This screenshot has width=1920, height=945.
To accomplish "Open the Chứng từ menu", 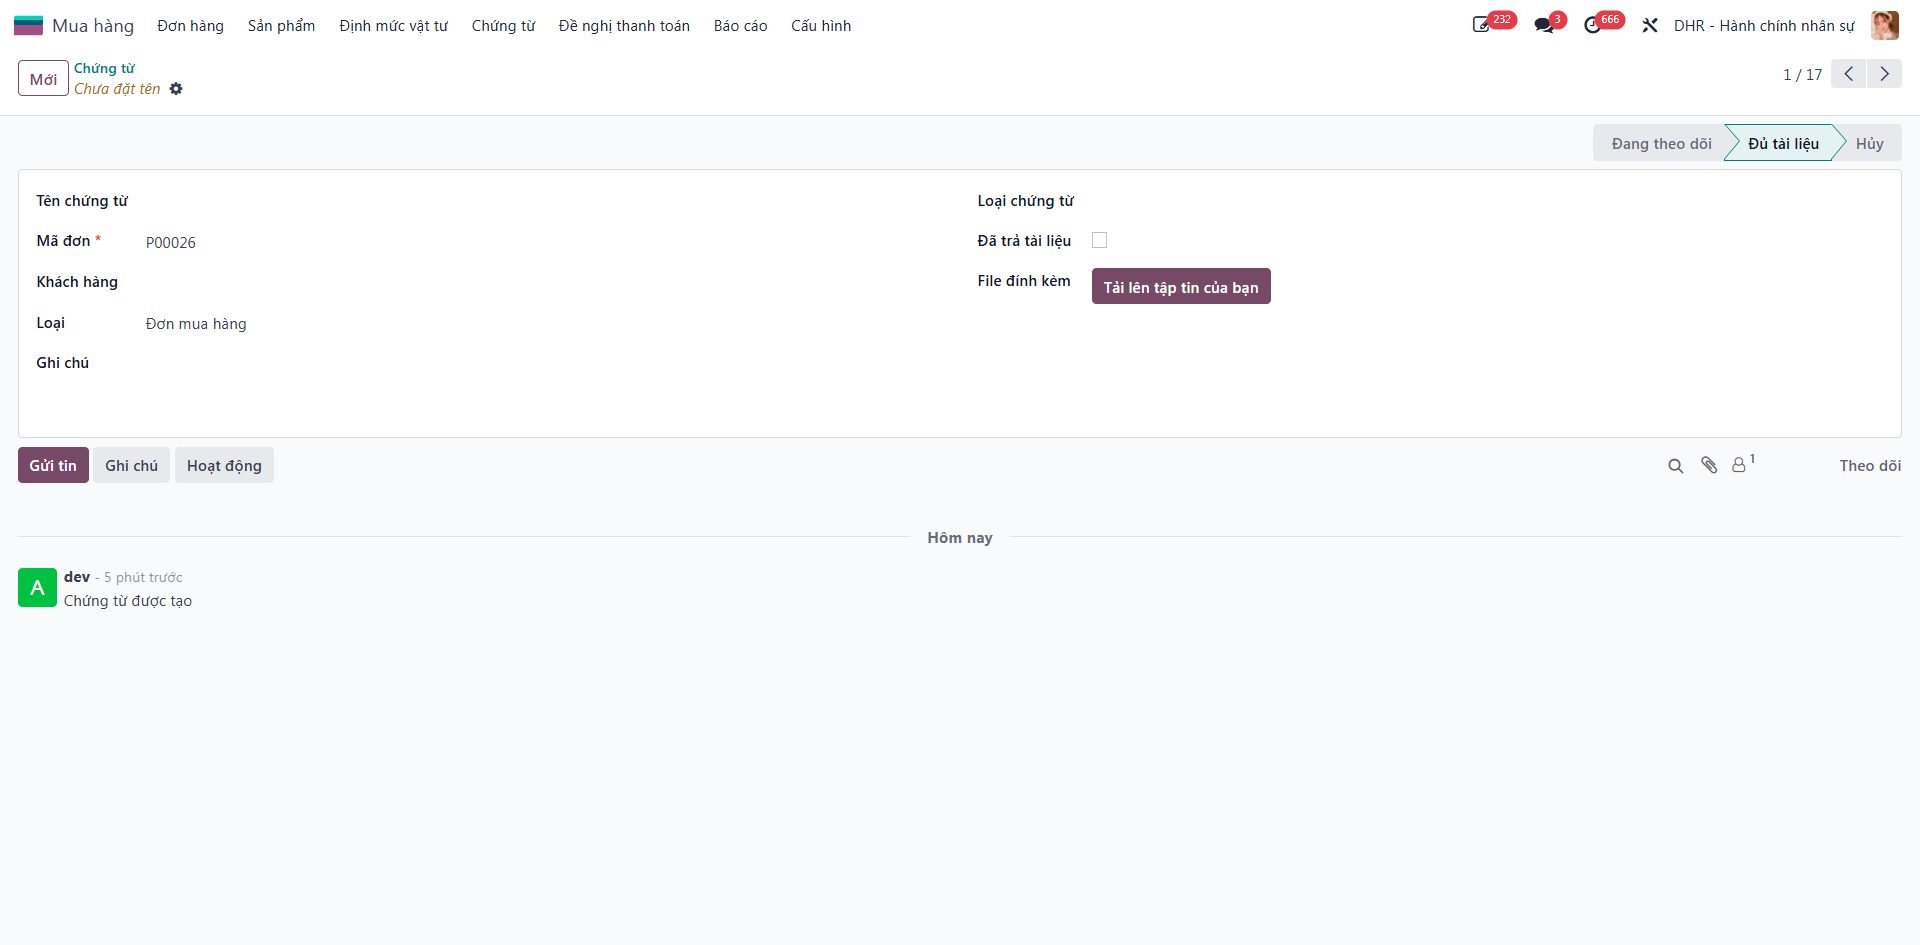I will (504, 26).
